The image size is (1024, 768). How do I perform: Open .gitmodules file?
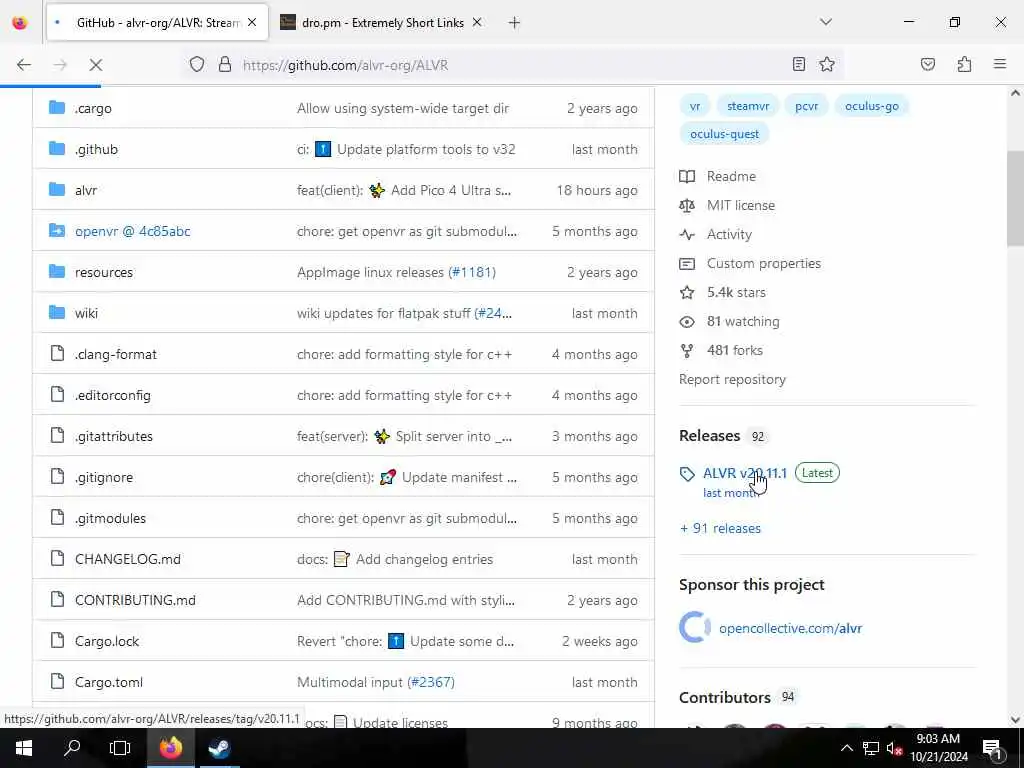(x=110, y=519)
